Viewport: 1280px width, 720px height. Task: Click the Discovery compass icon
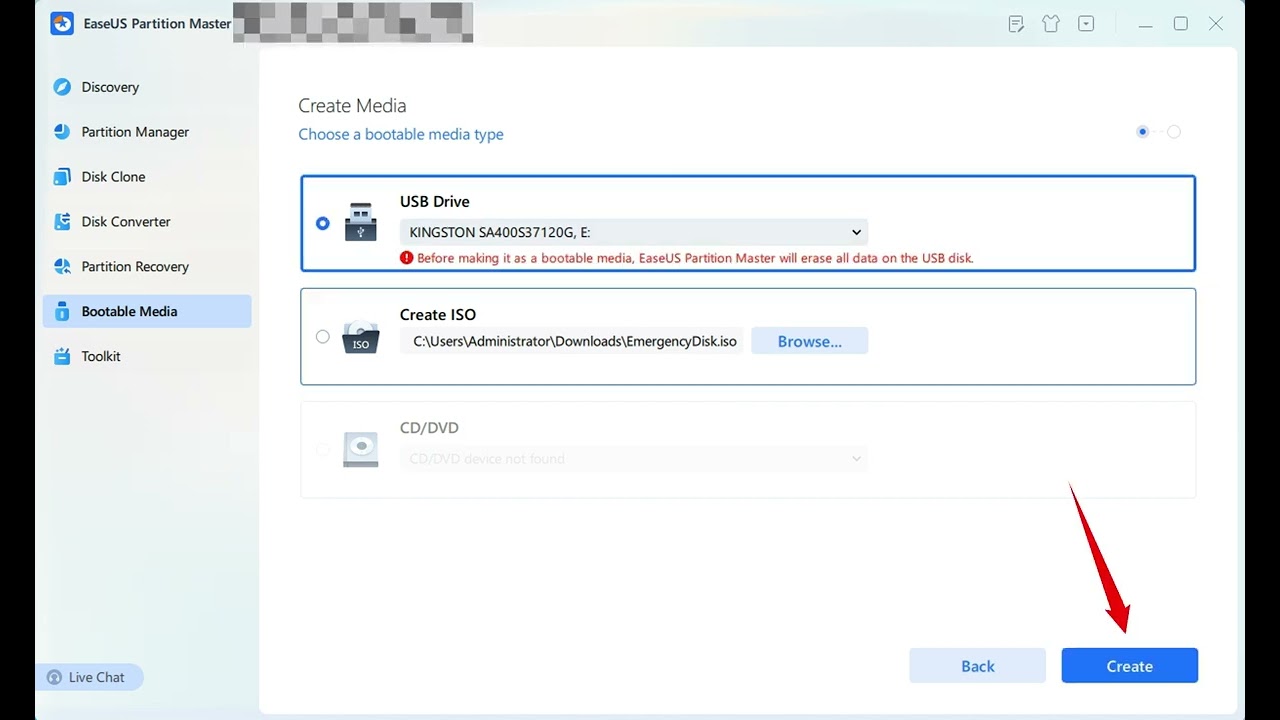coord(62,87)
